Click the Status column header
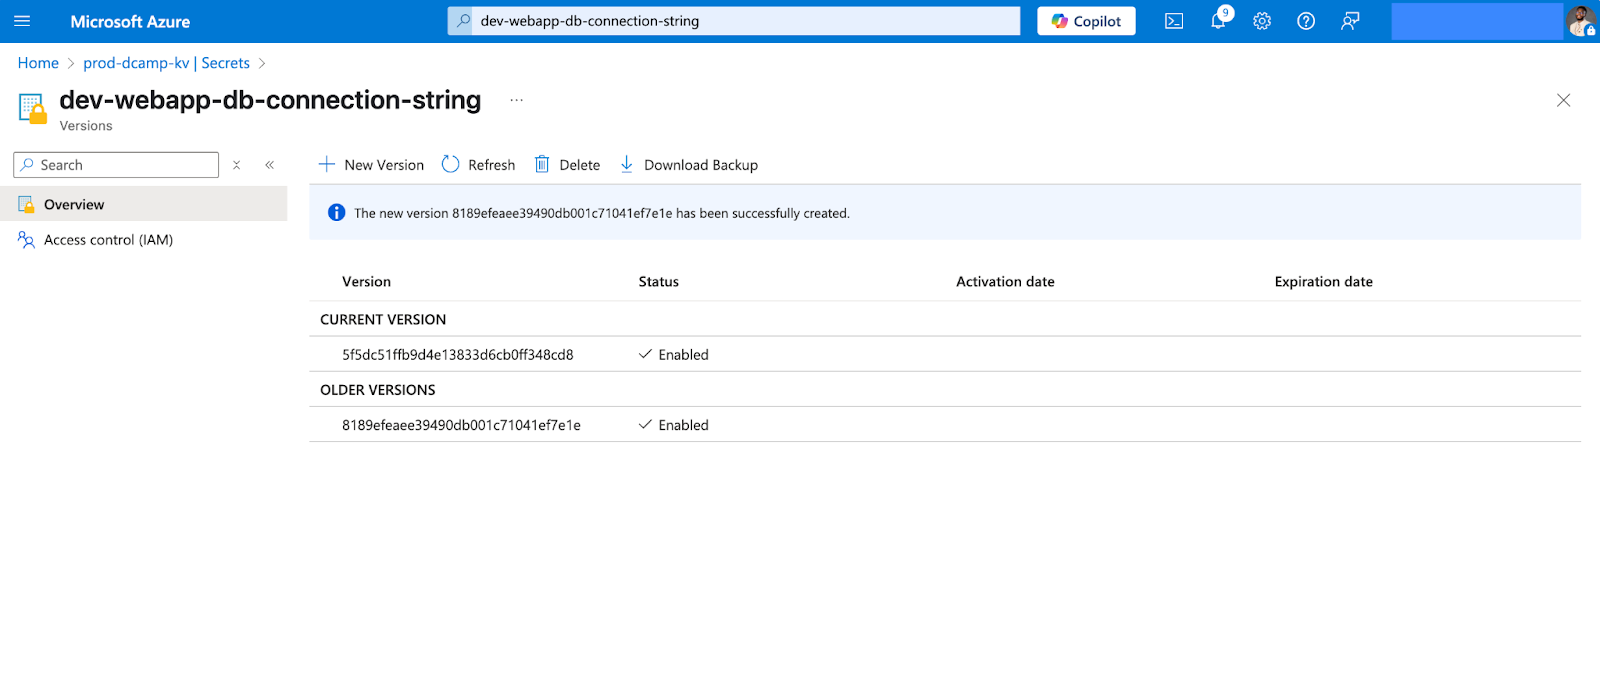The height and width of the screenshot is (695, 1600). pyautogui.click(x=659, y=282)
